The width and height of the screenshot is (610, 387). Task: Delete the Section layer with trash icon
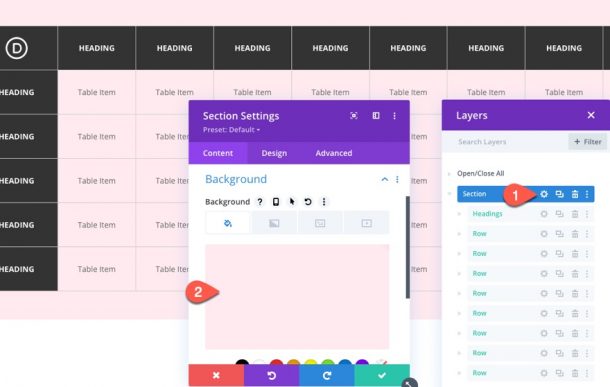pyautogui.click(x=575, y=194)
